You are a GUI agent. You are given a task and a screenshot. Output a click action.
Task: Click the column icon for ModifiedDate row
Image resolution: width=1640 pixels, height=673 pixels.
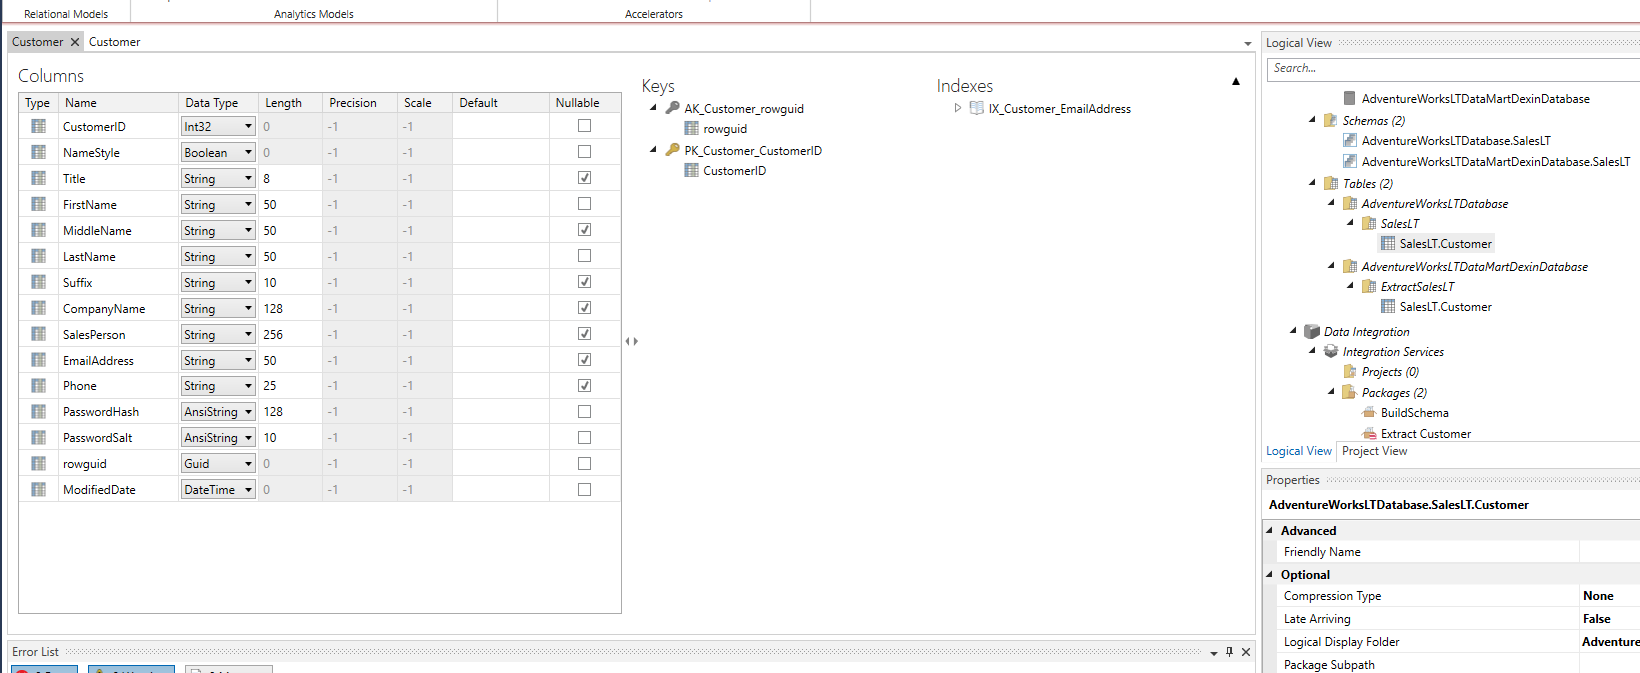[x=38, y=489]
